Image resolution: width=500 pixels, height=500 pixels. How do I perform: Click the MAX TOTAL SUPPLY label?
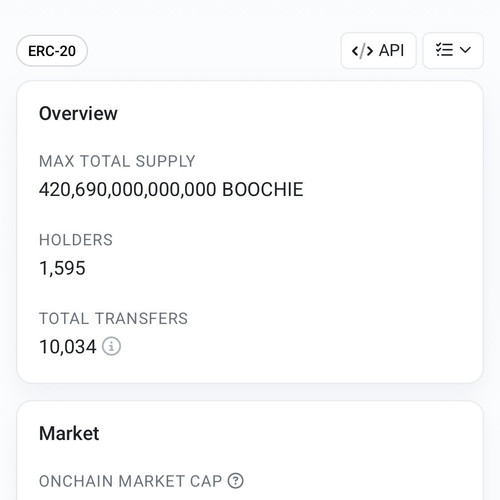tap(117, 161)
